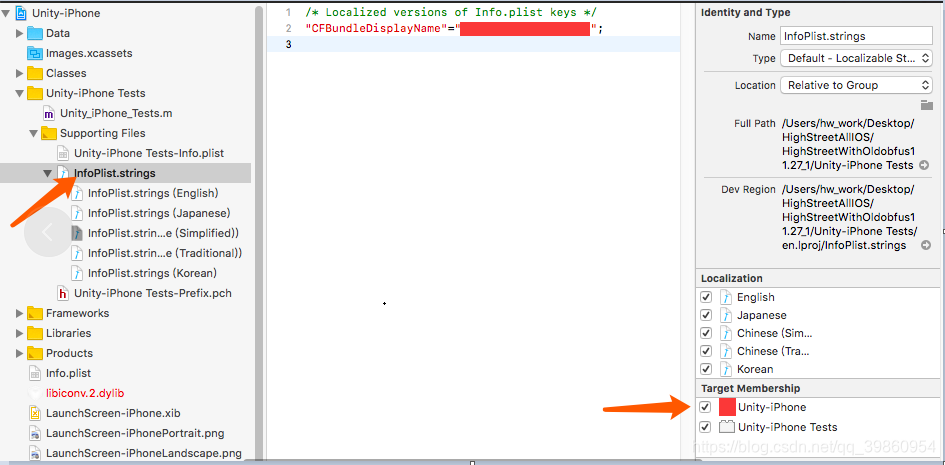The height and width of the screenshot is (465, 945).
Task: Click the InfoPlist.strings (Japanese) file icon
Action: (x=77, y=213)
